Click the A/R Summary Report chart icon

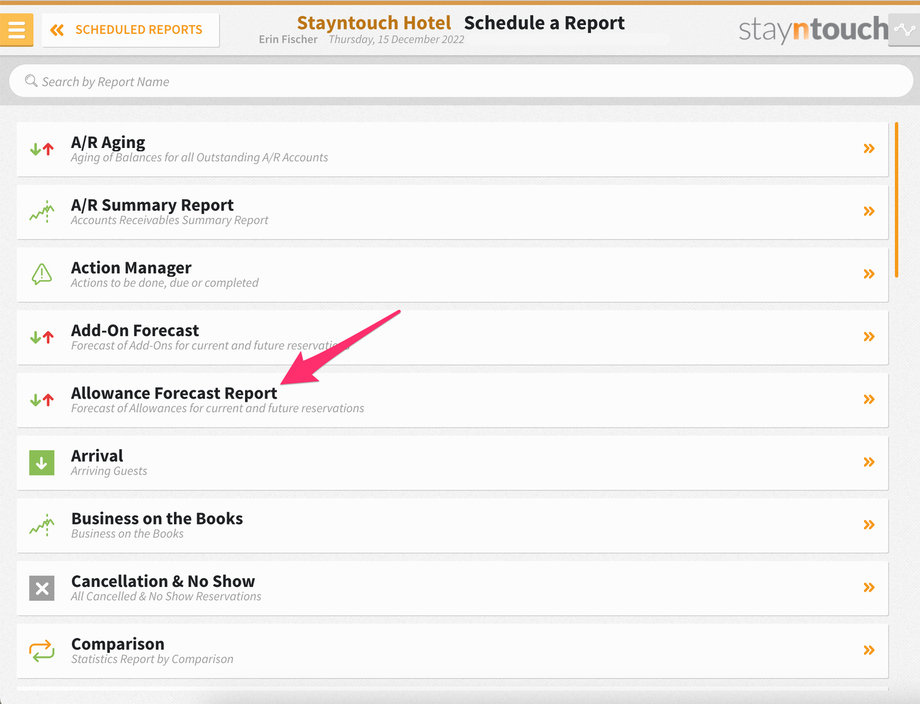(42, 212)
